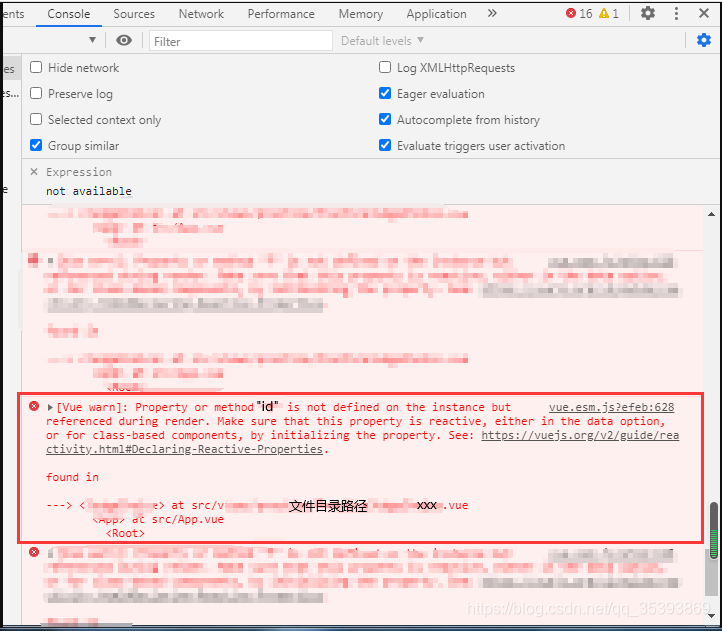Enable the Hide network checkbox

(x=36, y=68)
